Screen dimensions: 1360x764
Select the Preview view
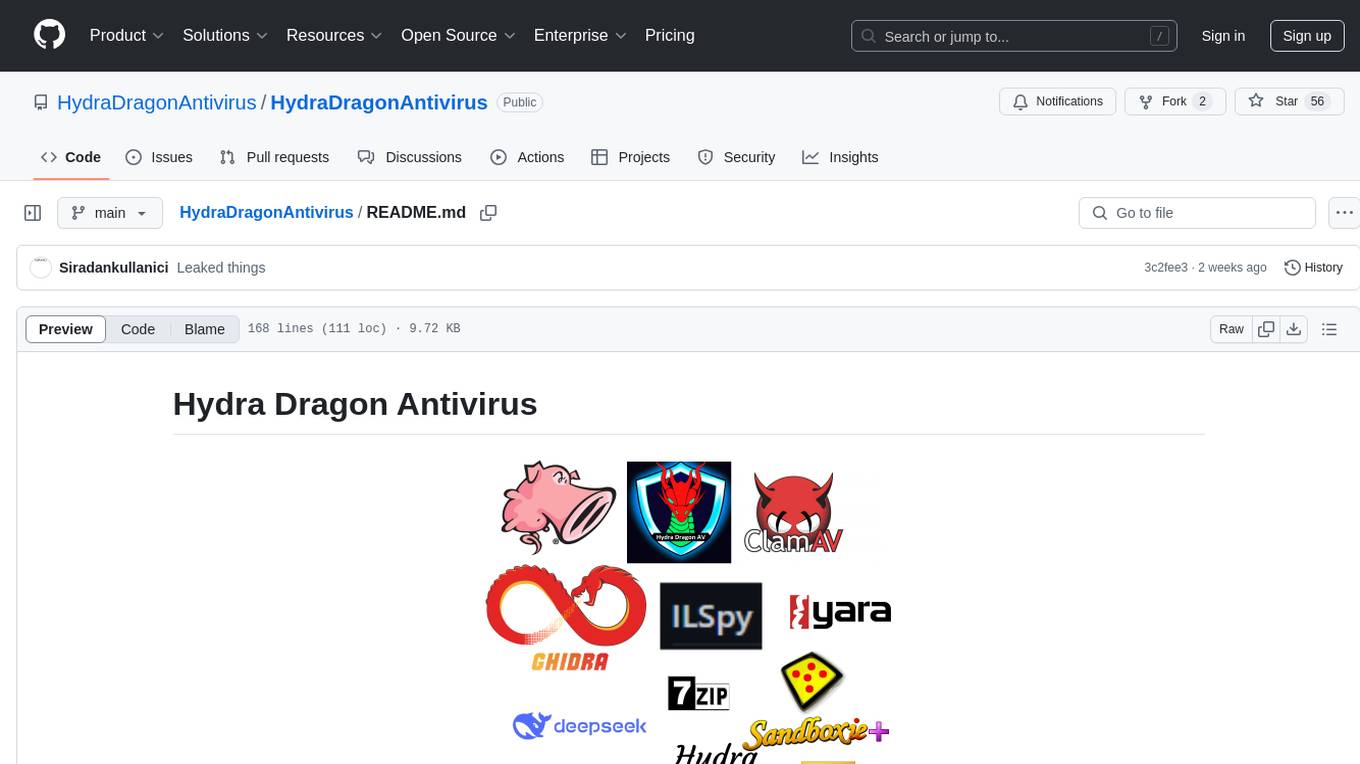tap(66, 329)
